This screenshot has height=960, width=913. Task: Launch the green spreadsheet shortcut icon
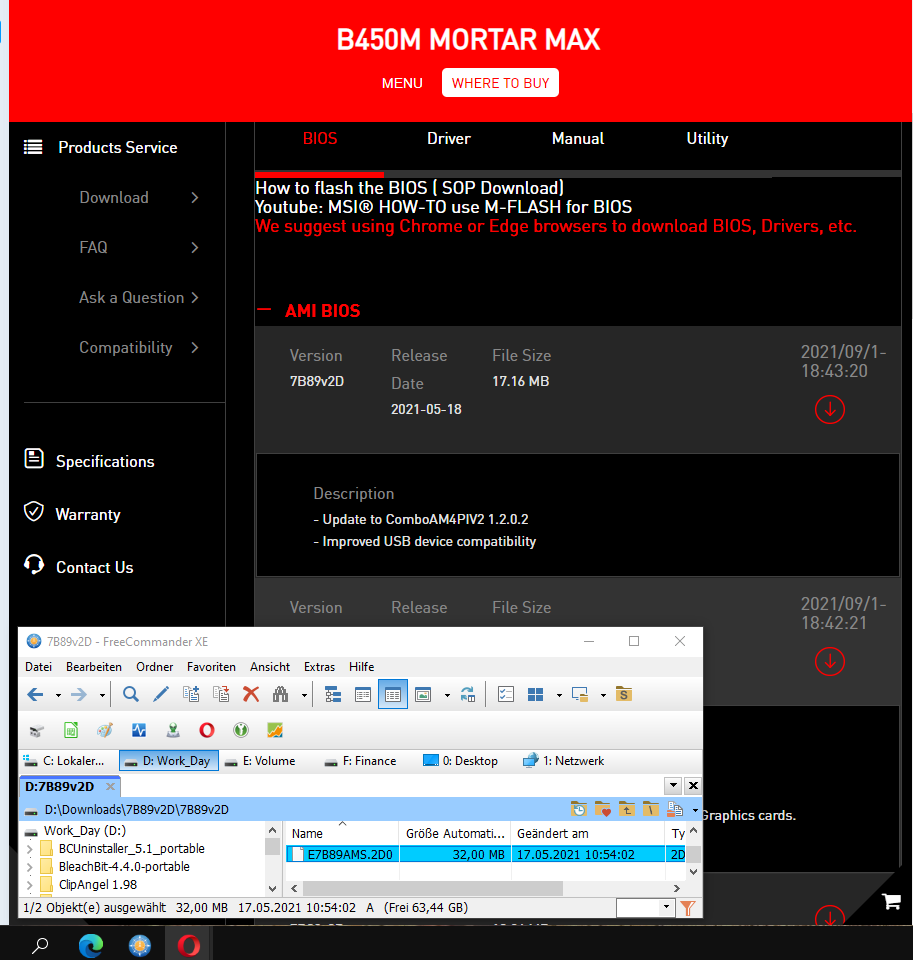coord(71,730)
